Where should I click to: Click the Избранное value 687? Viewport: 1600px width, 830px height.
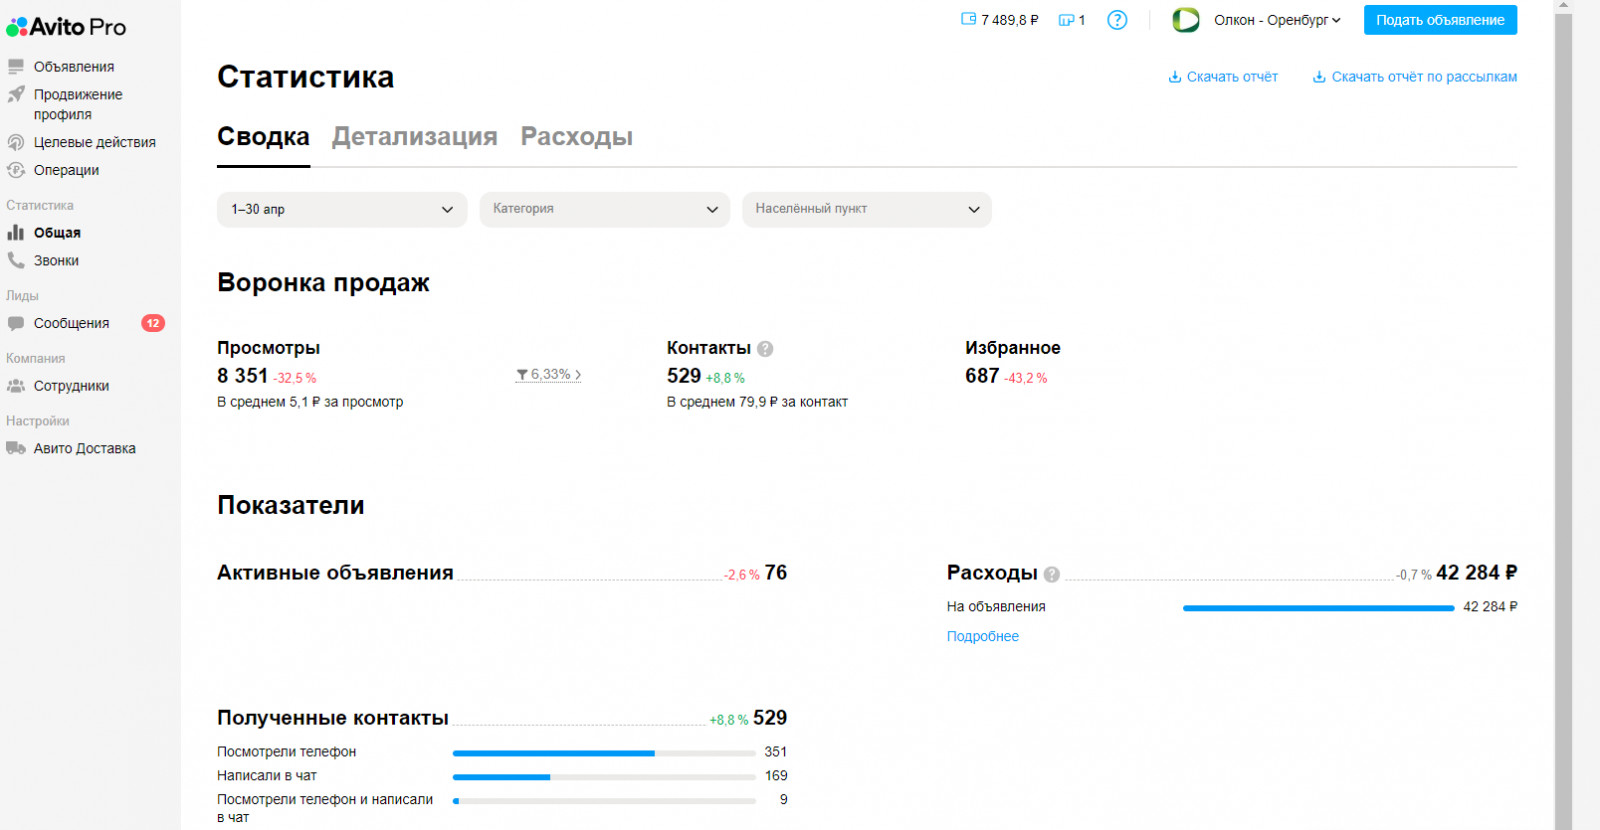(x=982, y=376)
